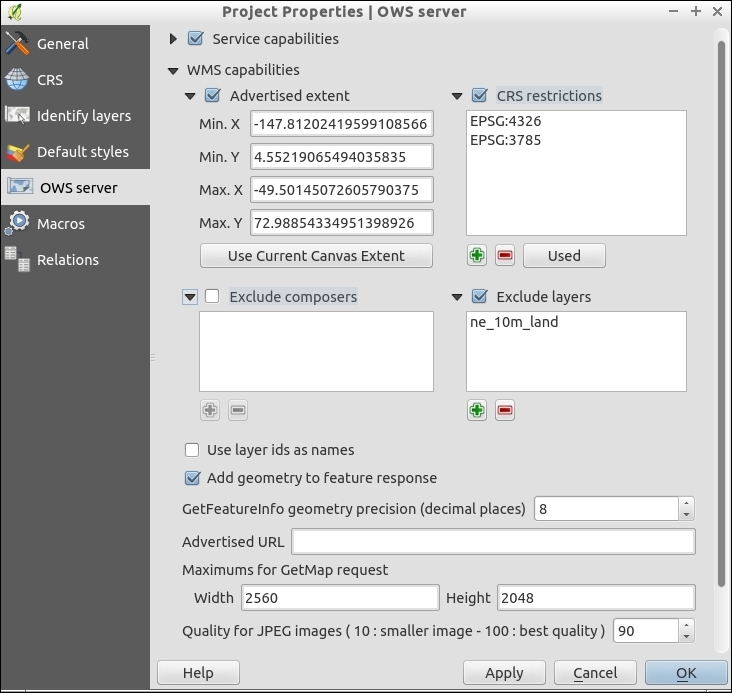Screen dimensions: 732x693
Task: Click the Advertised URL text field
Action: tap(493, 542)
